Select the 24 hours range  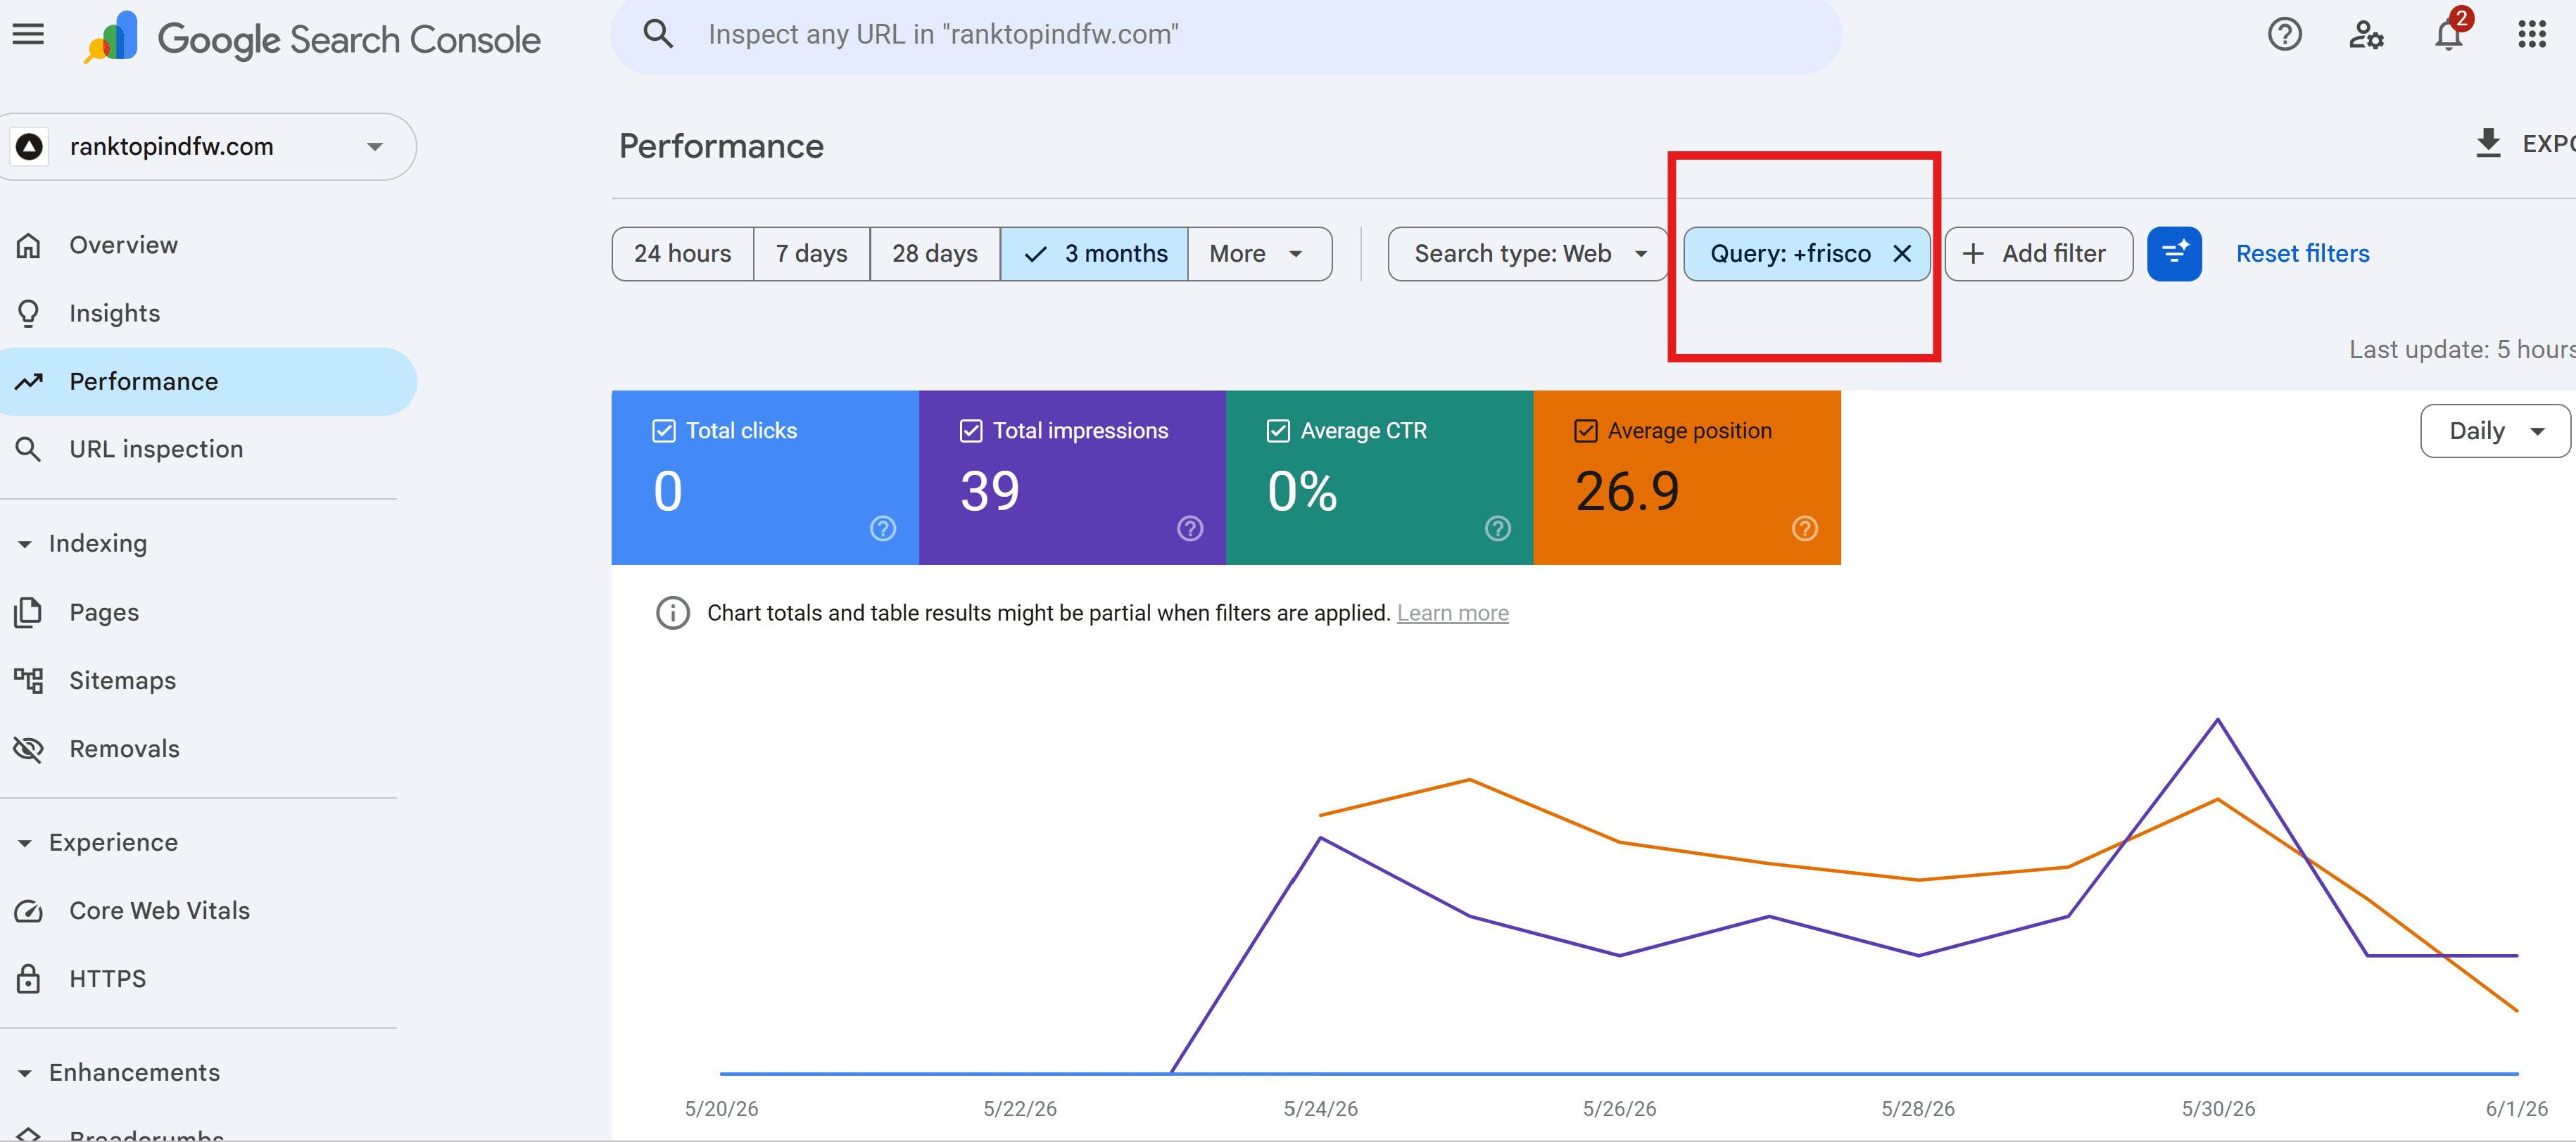683,254
